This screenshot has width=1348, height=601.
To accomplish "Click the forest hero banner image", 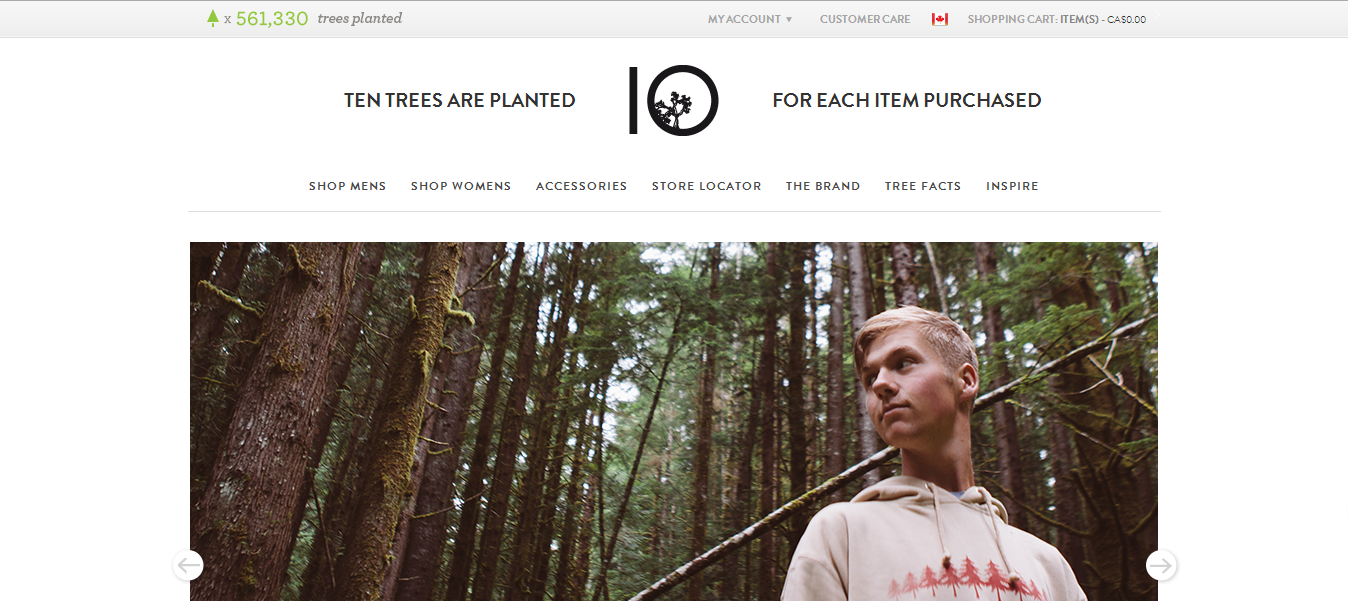I will pyautogui.click(x=674, y=421).
